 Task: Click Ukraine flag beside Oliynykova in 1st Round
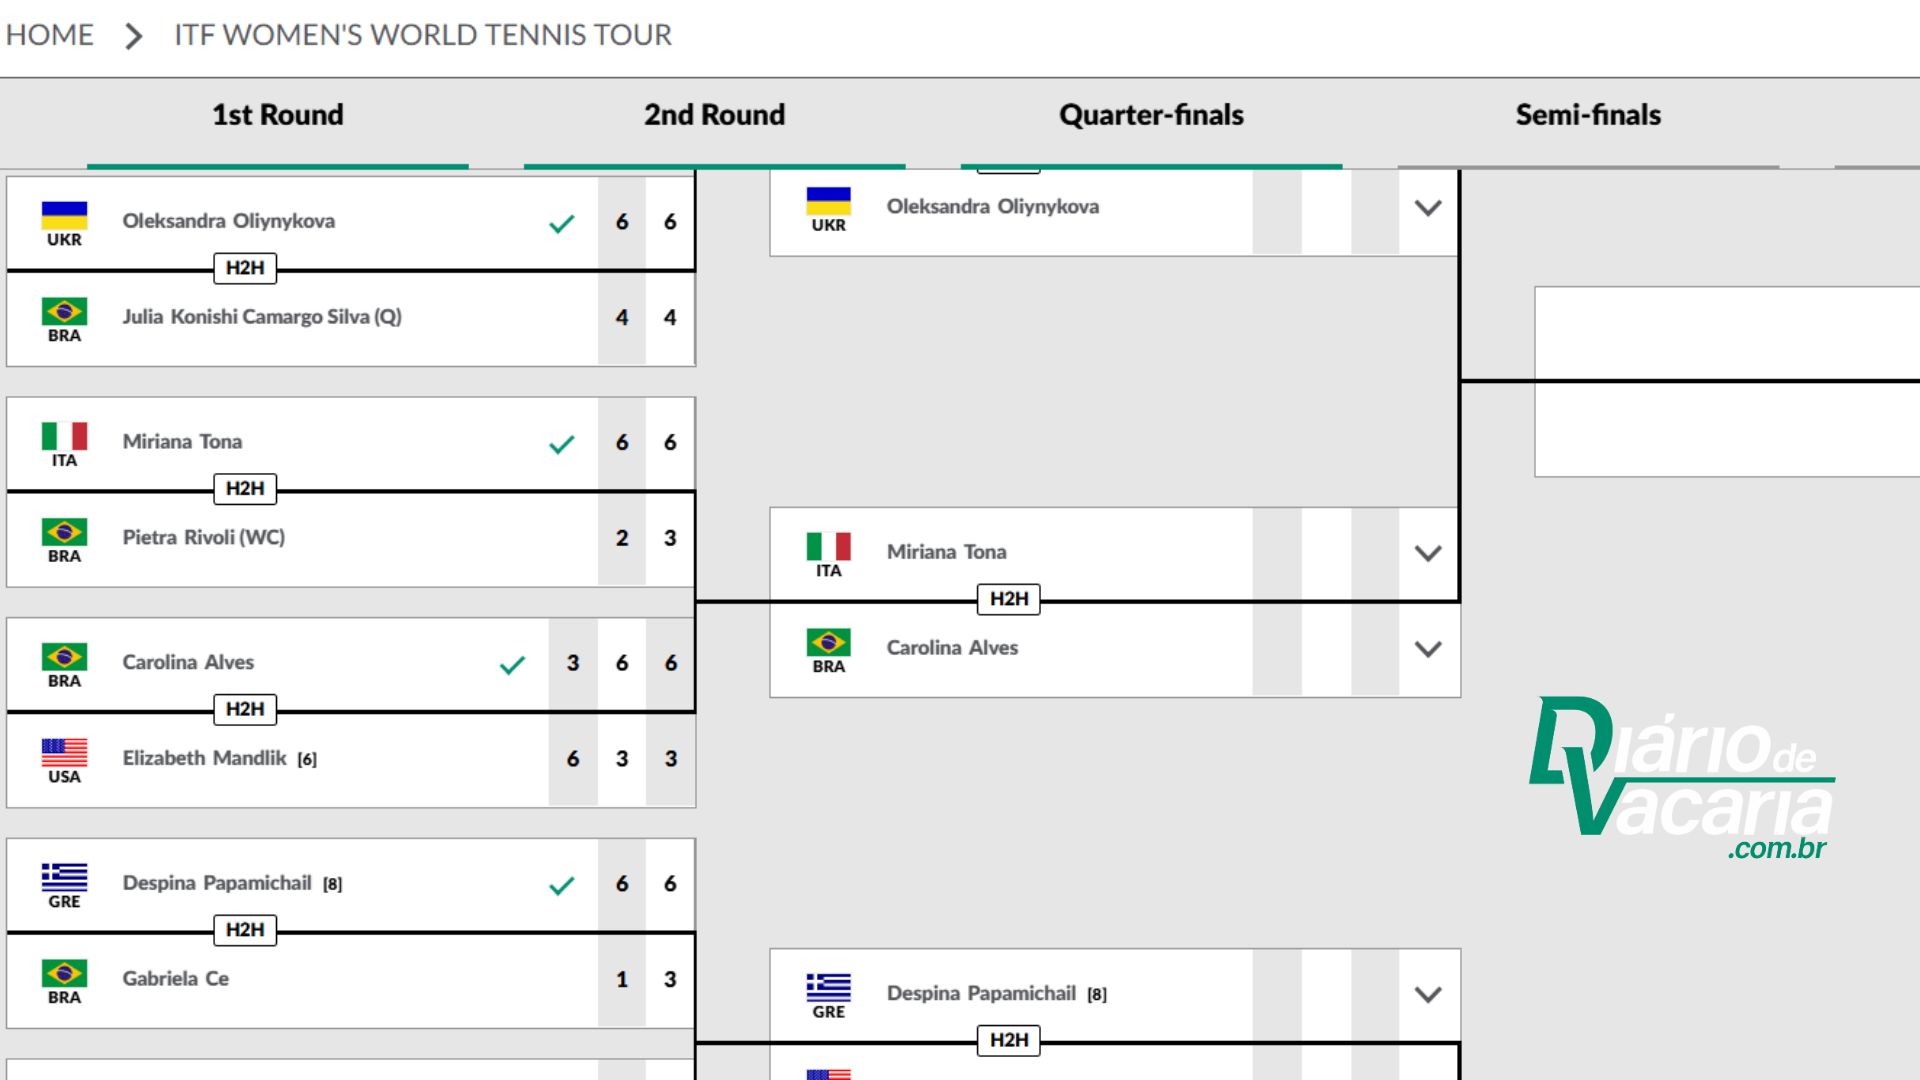point(64,215)
